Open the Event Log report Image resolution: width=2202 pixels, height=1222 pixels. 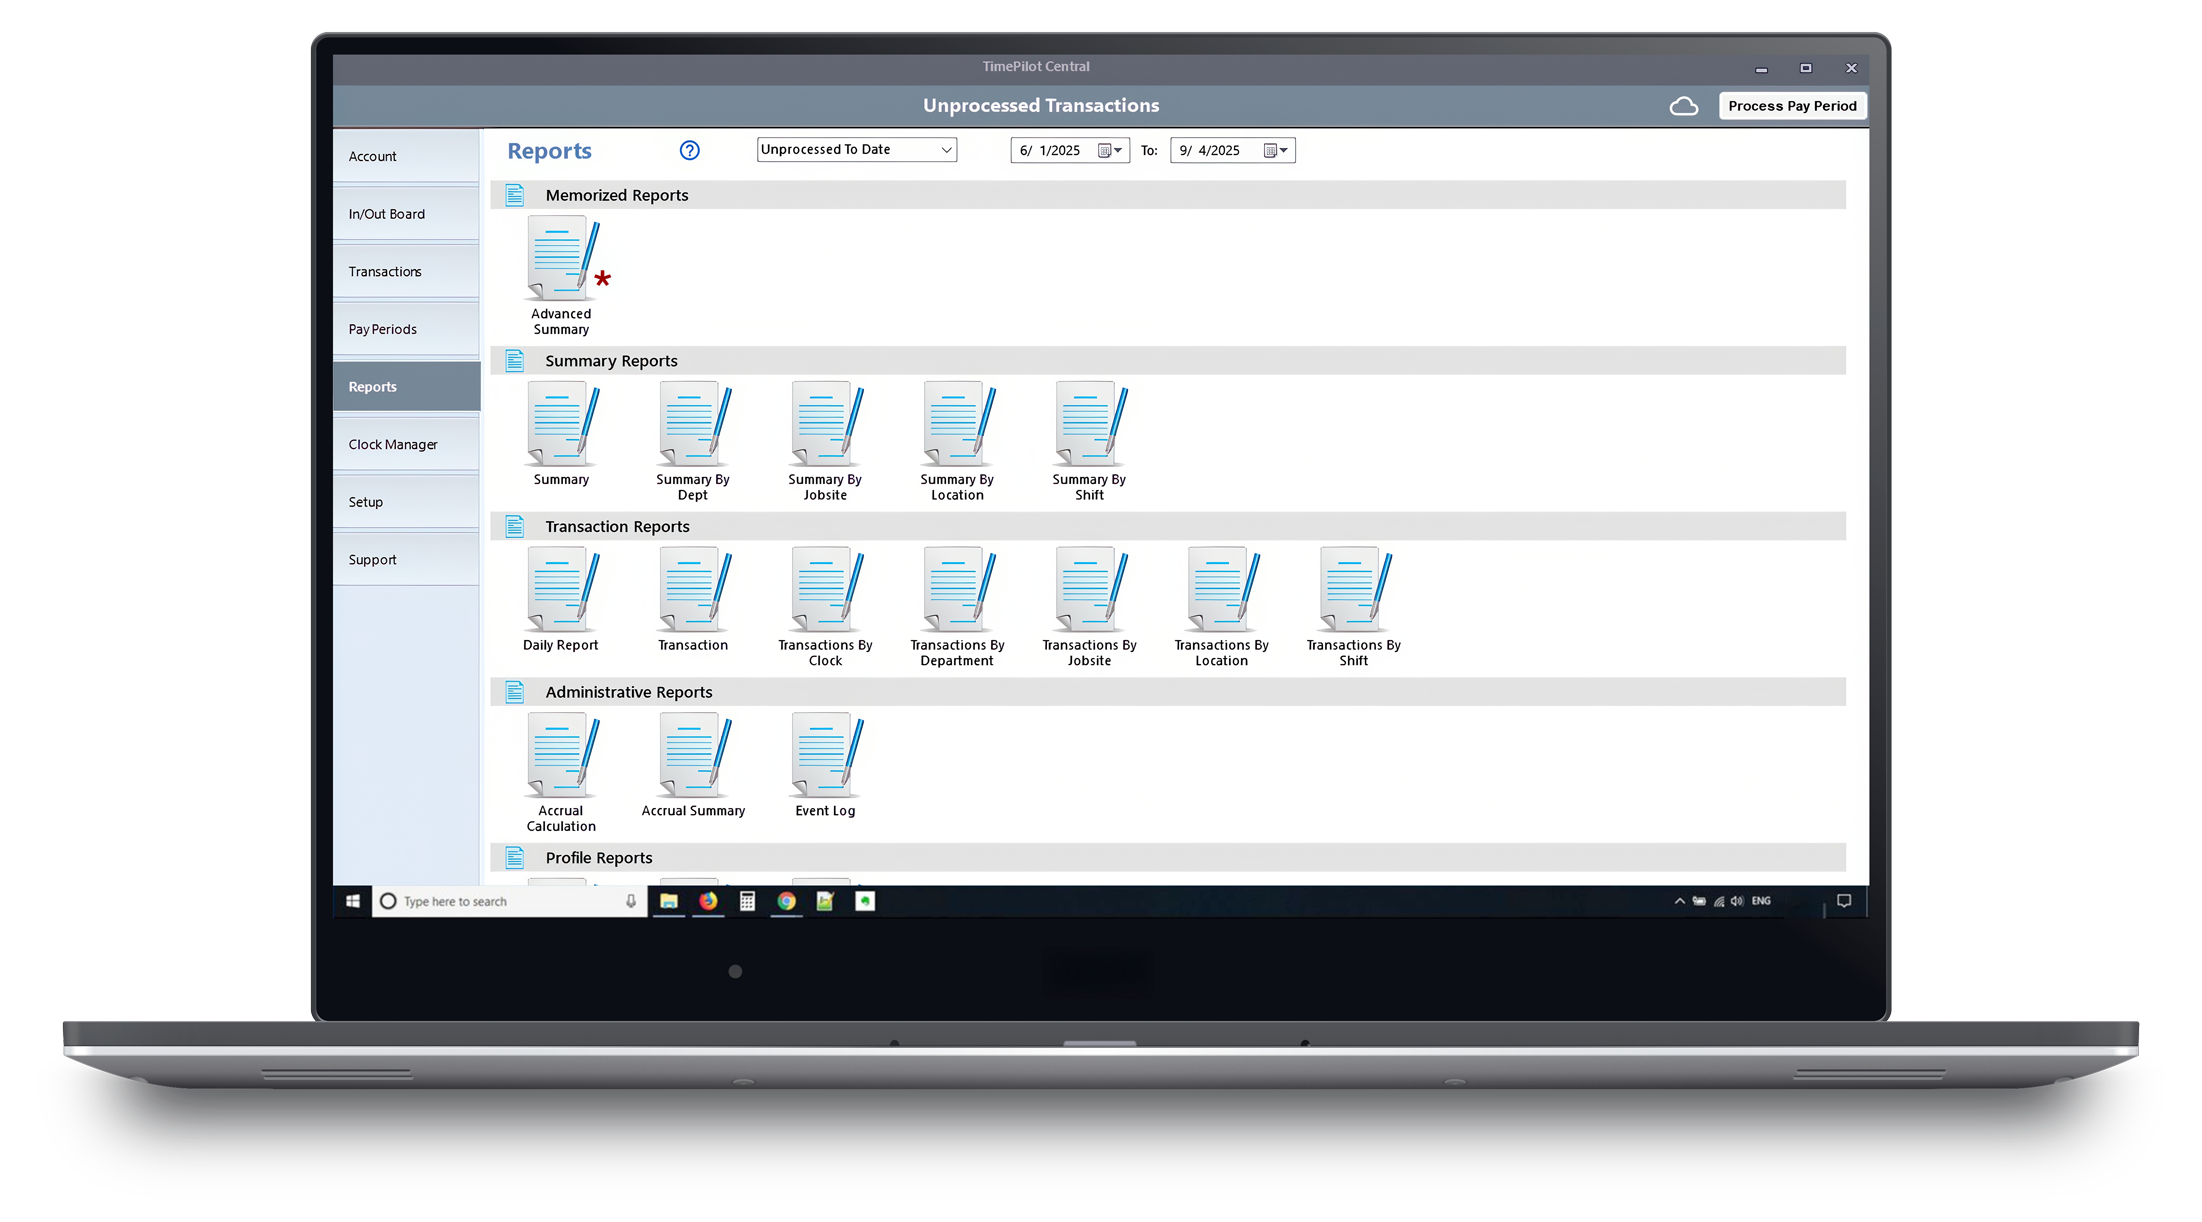824,758
